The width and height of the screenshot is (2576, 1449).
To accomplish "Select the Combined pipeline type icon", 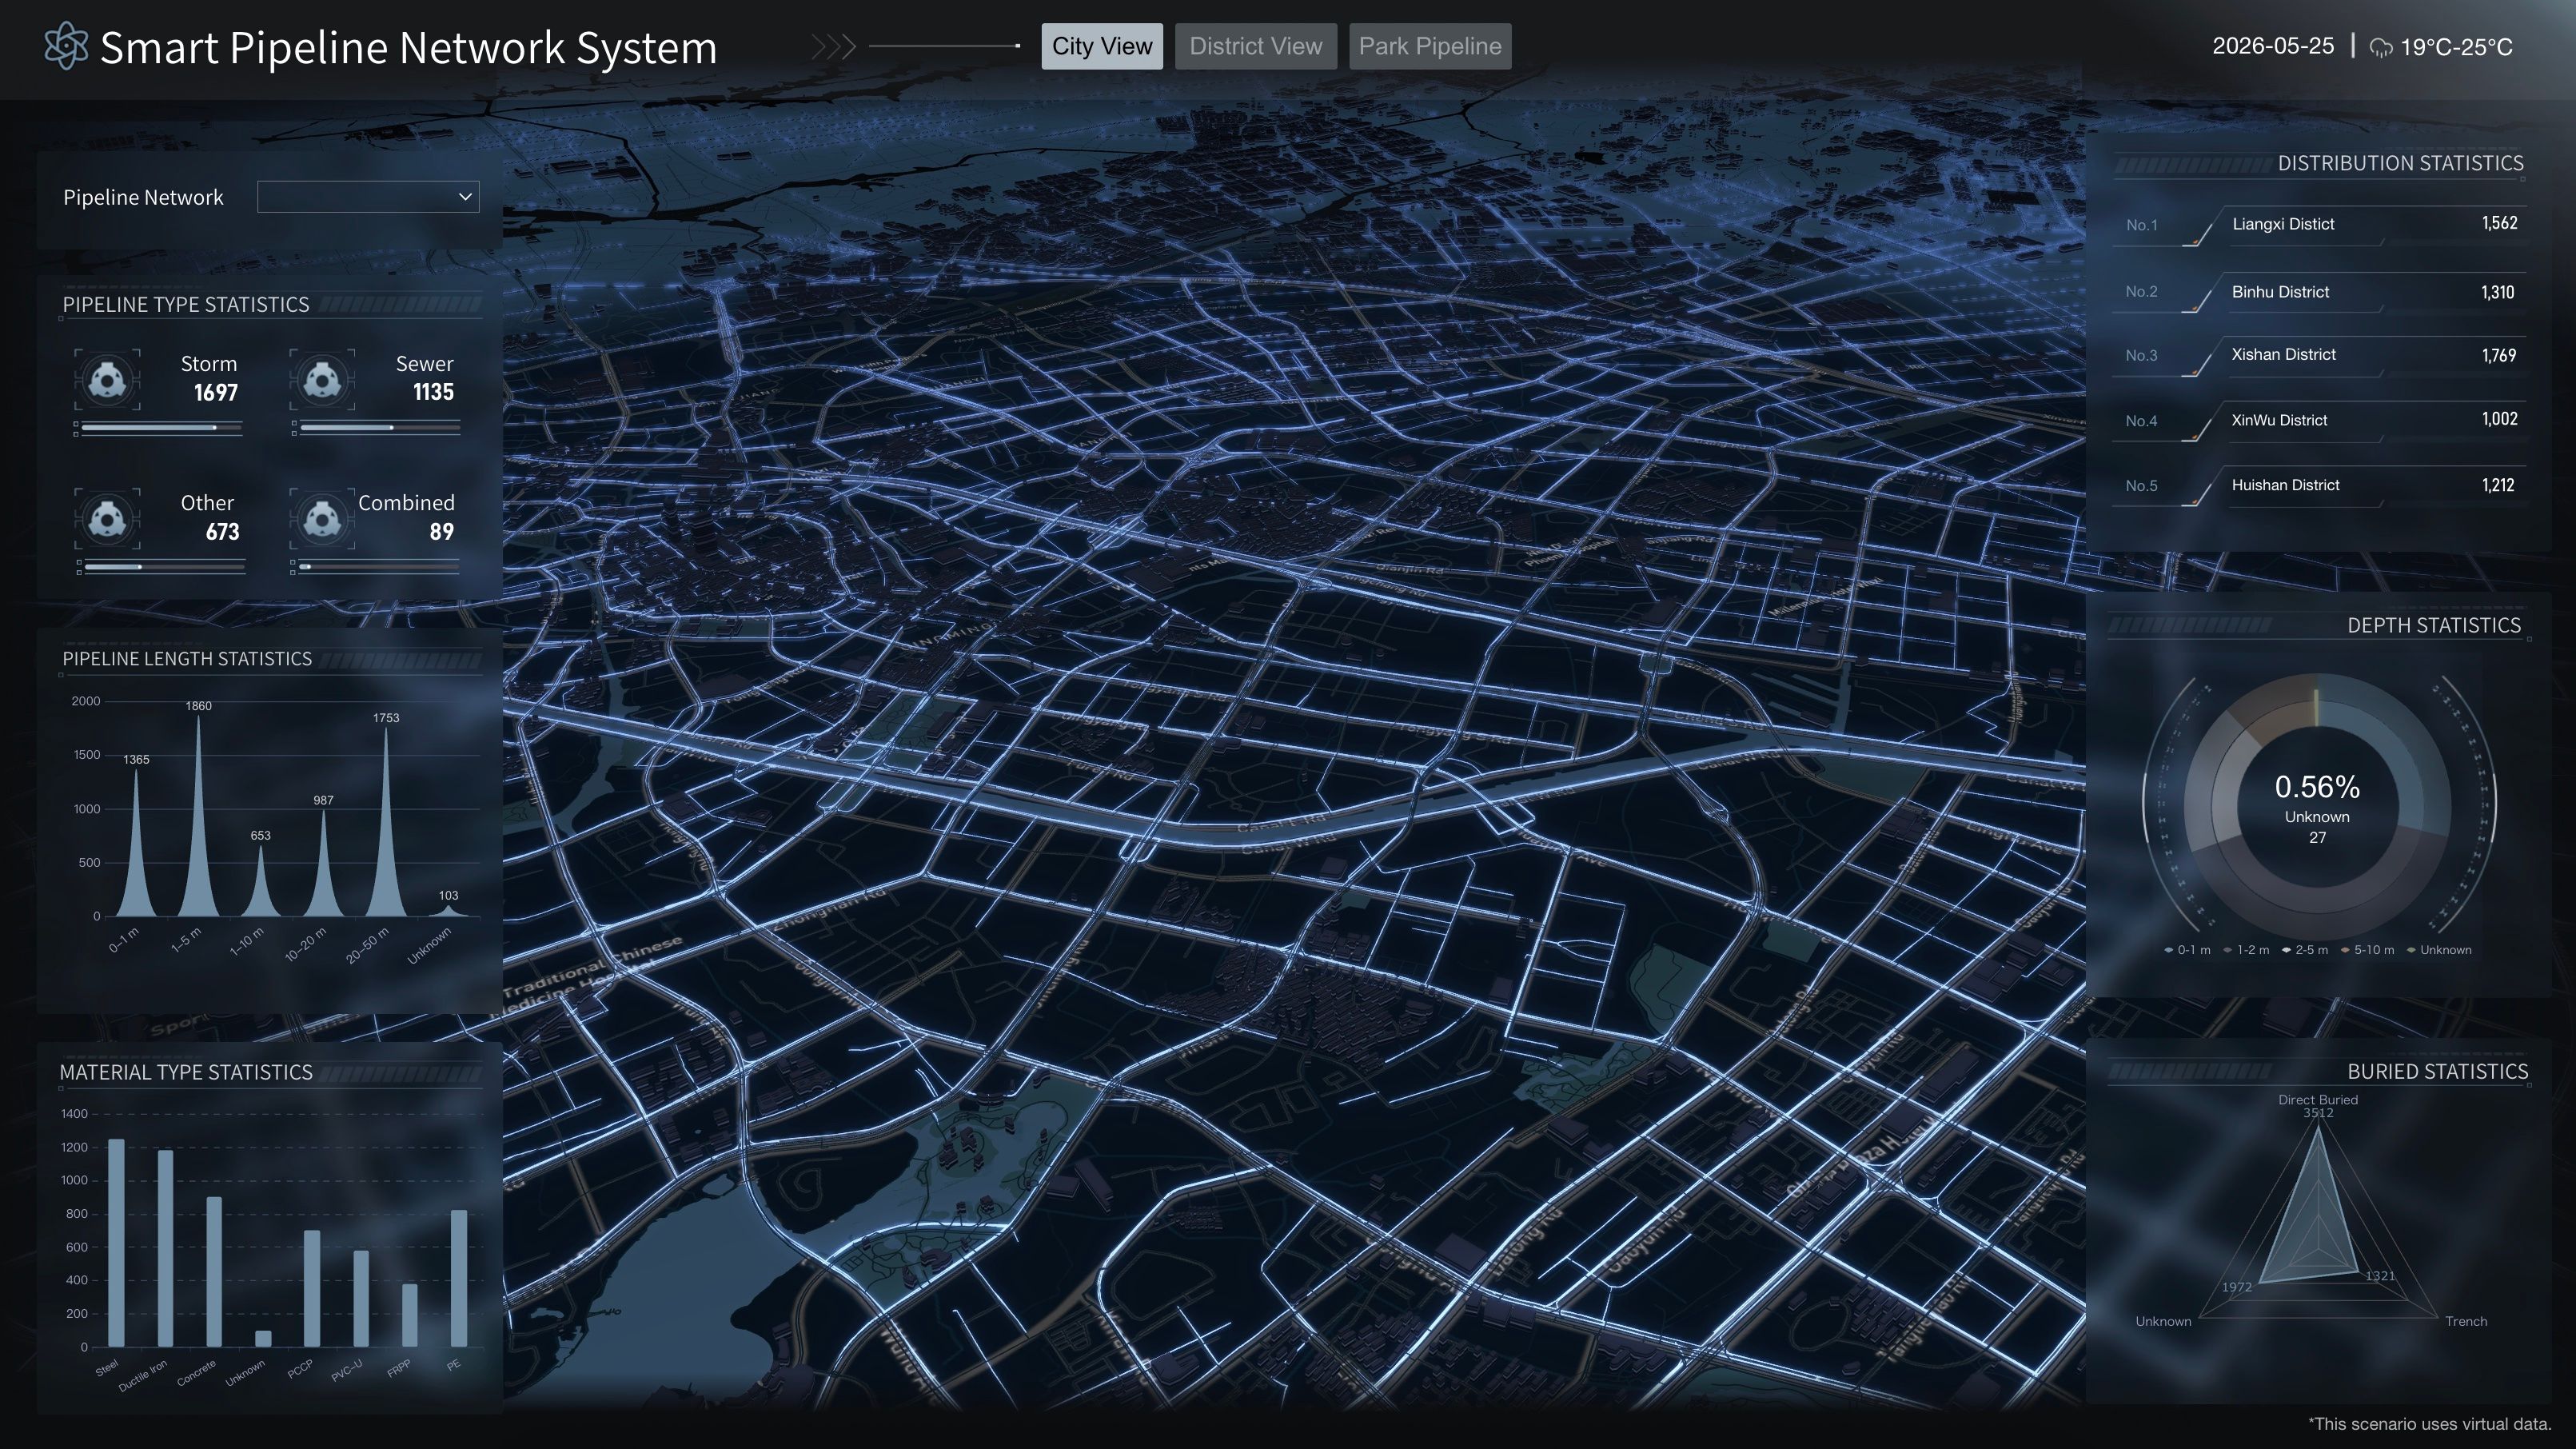I will pyautogui.click(x=322, y=519).
